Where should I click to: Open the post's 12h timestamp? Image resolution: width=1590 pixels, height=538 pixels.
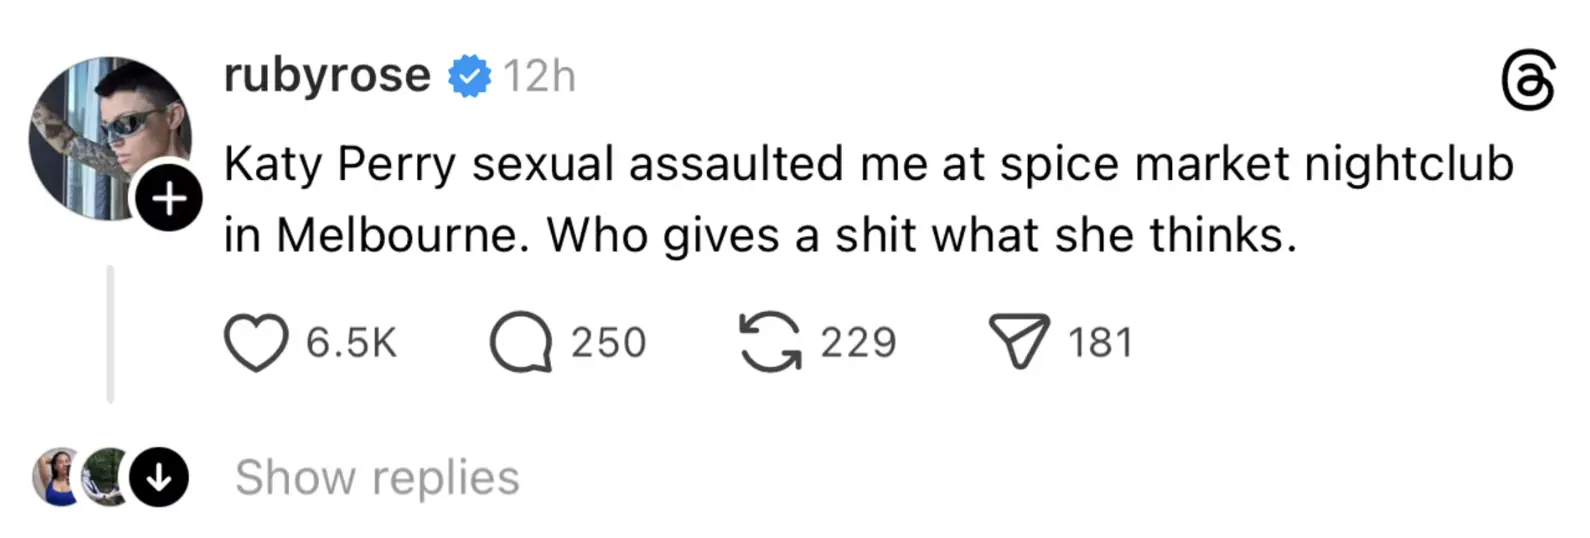tap(539, 77)
